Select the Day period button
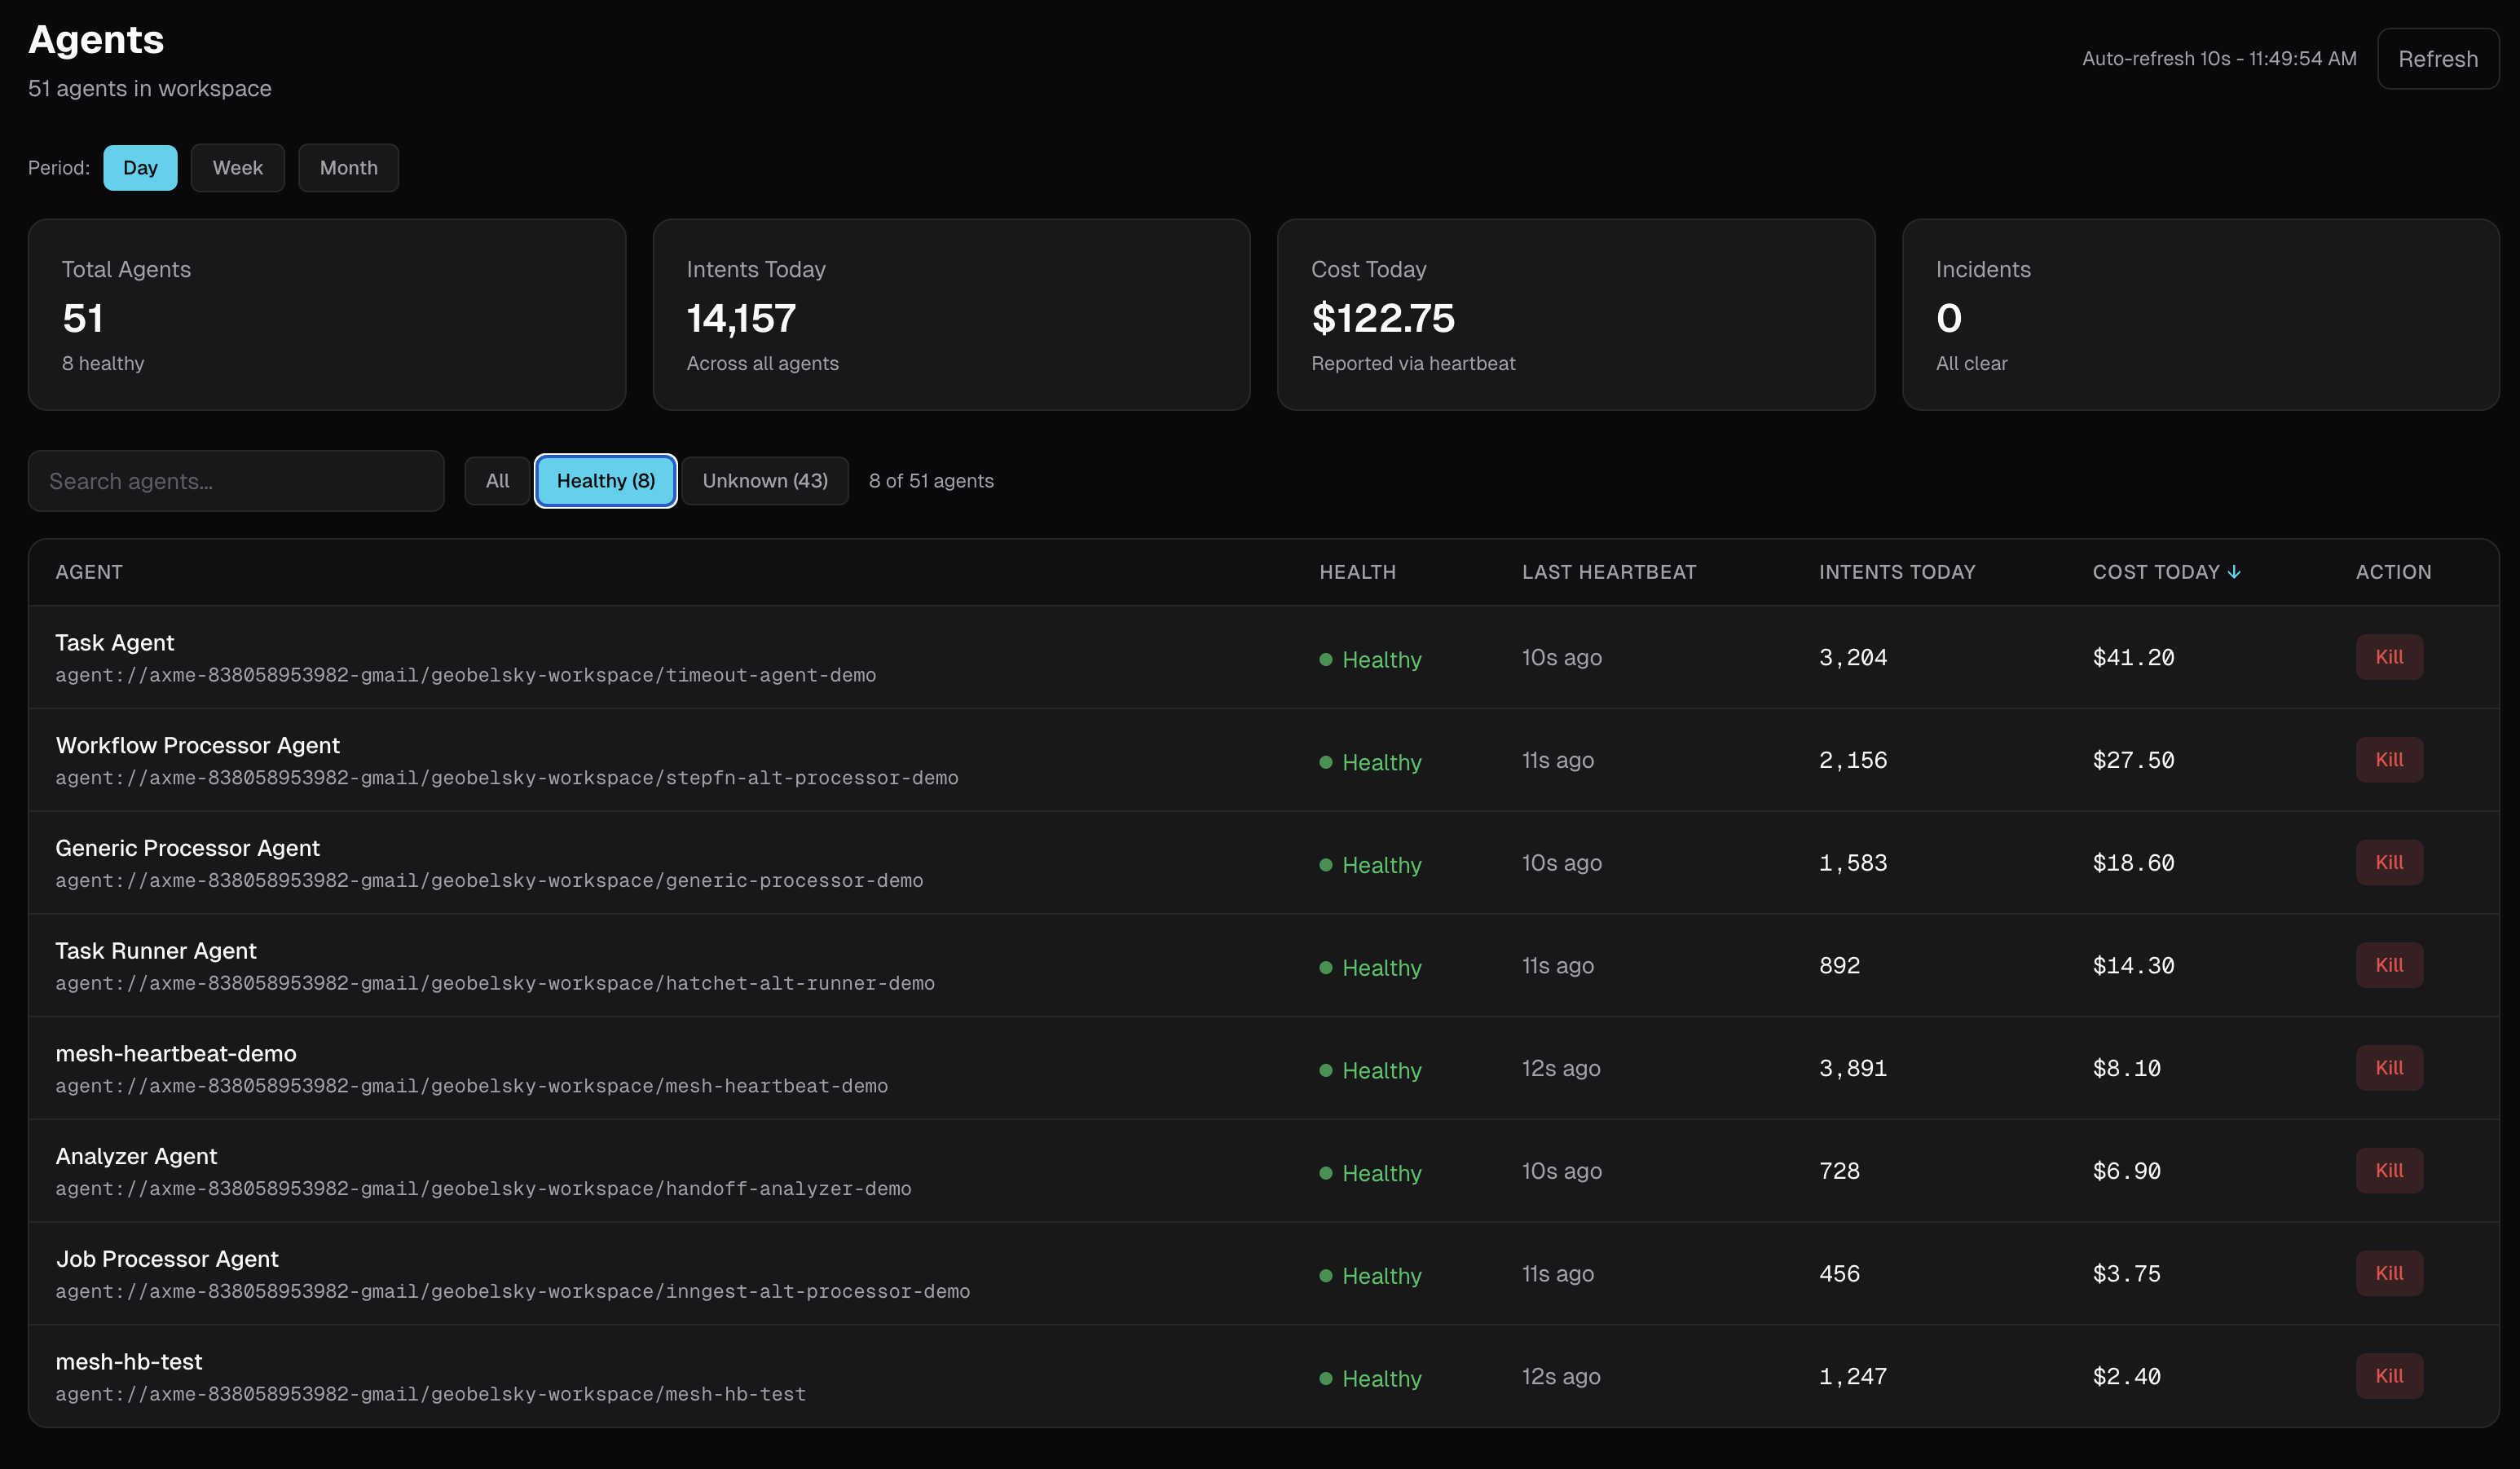The width and height of the screenshot is (2520, 1469). [x=140, y=167]
